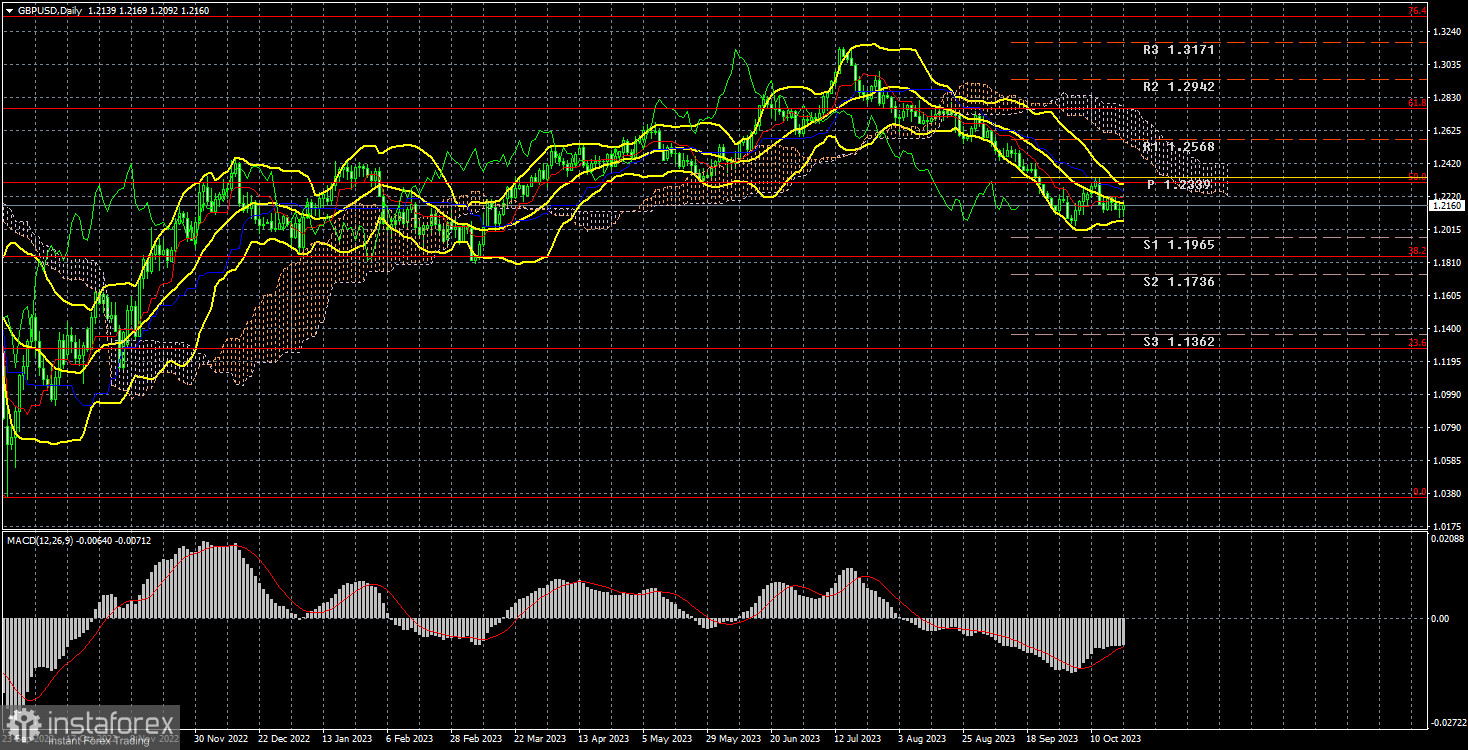Viewport: 1468px width, 750px height.
Task: Click the 1.3035 price axis value
Action: (1446, 65)
